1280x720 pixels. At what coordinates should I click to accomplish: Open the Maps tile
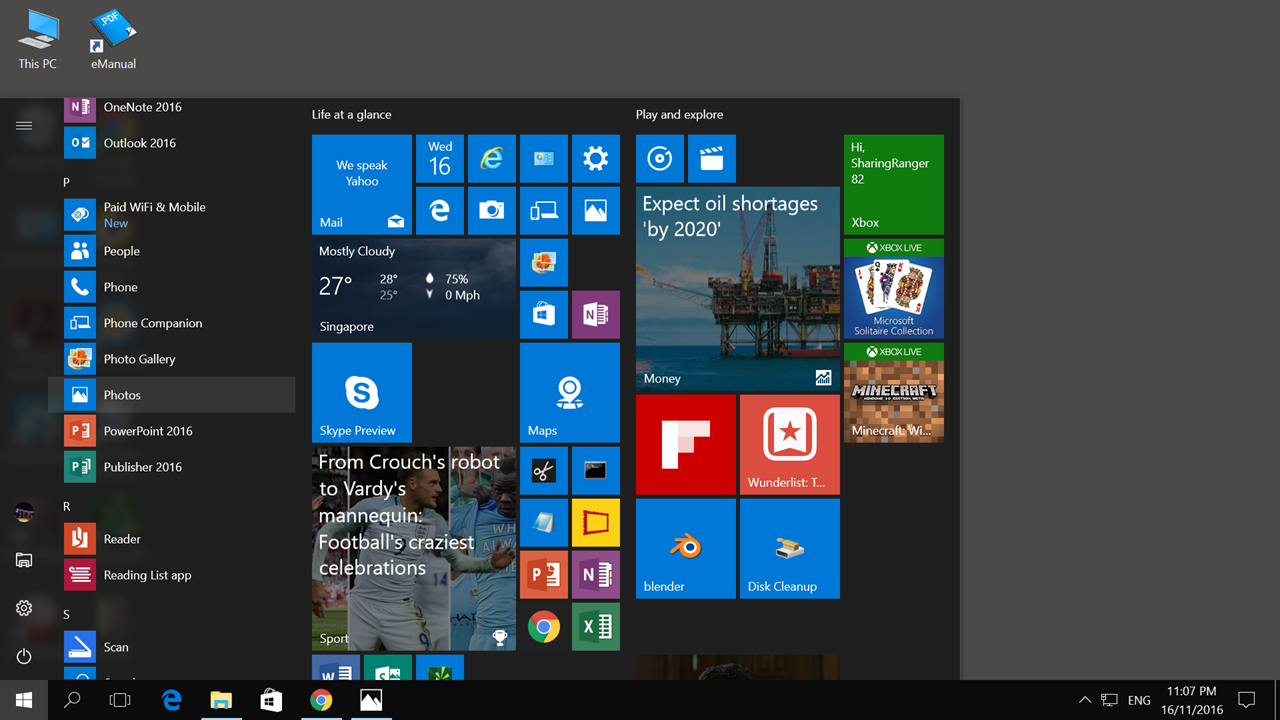[x=570, y=393]
